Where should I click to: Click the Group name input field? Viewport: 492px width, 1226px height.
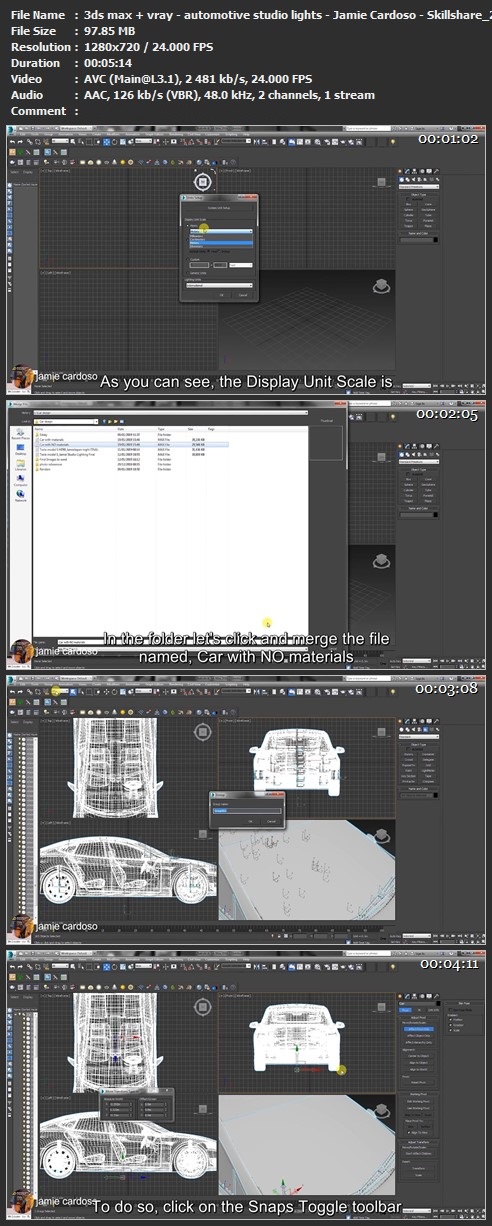point(247,811)
